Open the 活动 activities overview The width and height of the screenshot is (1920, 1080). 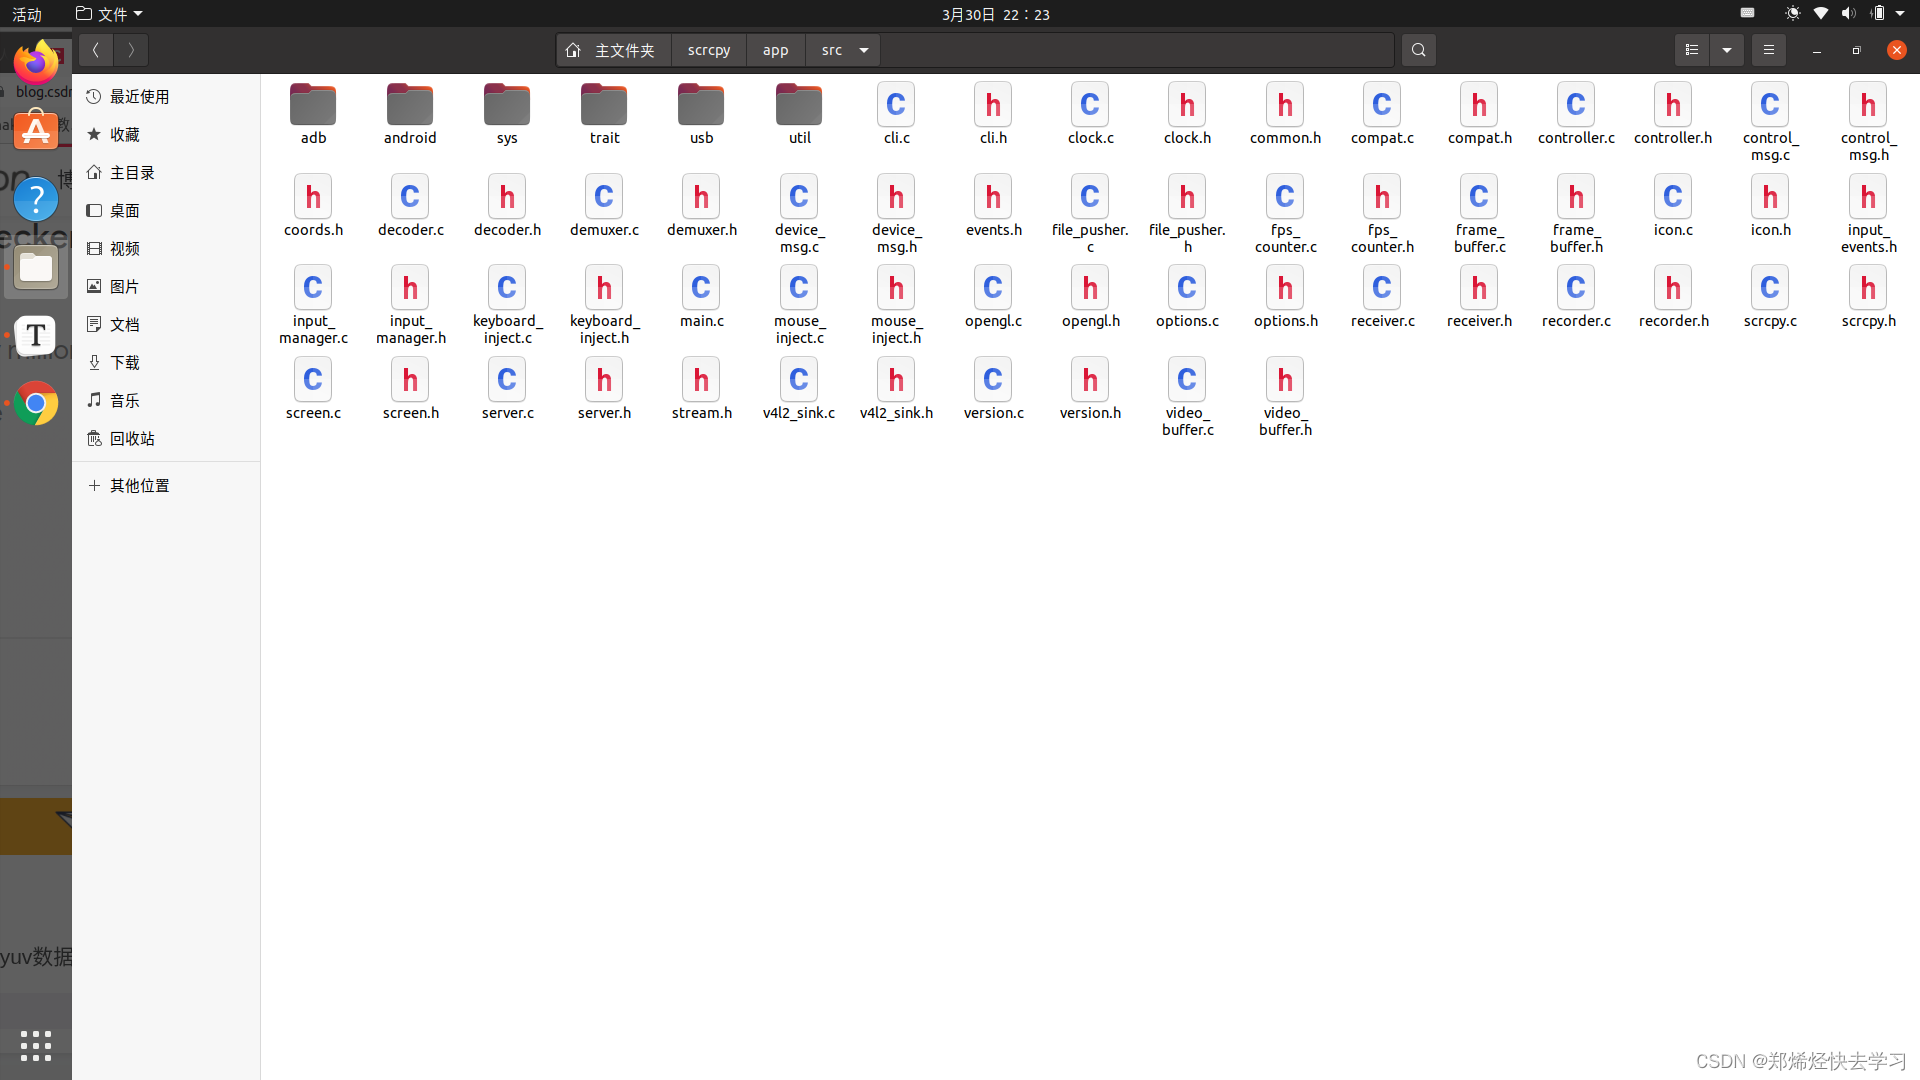tap(27, 14)
